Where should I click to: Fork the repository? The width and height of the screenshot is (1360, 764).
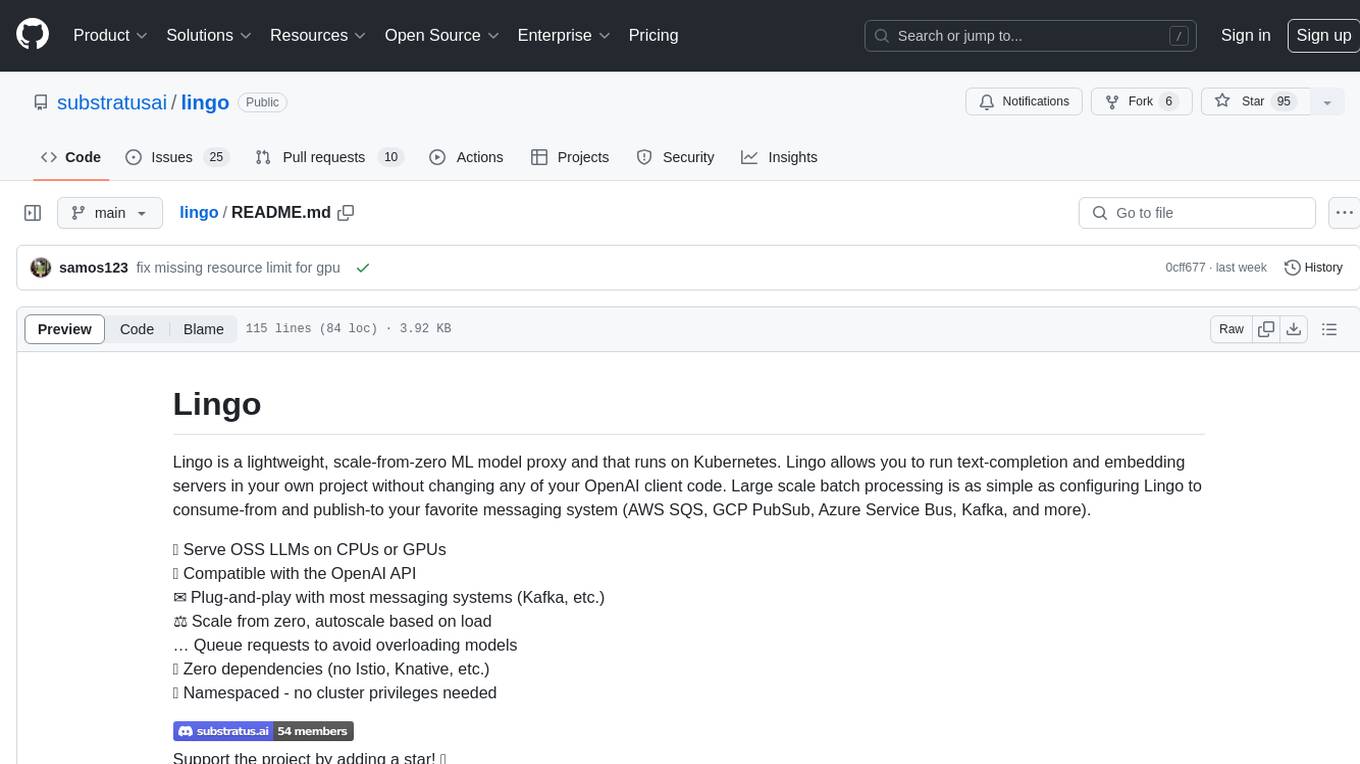(1140, 101)
